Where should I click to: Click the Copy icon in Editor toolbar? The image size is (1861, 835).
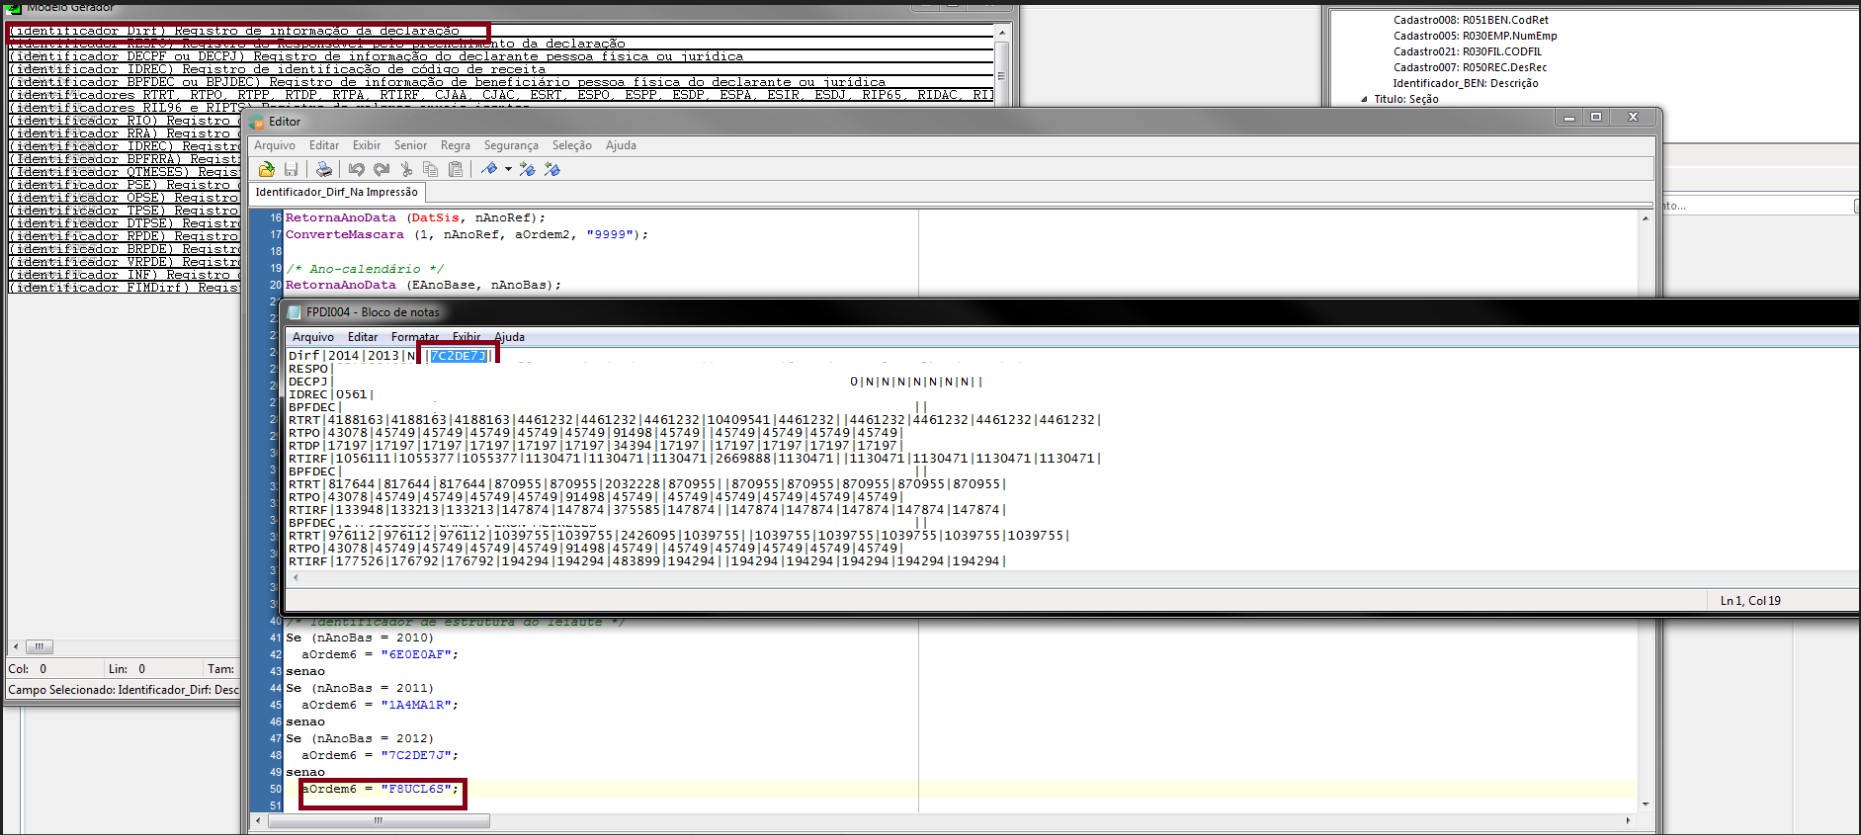(430, 170)
